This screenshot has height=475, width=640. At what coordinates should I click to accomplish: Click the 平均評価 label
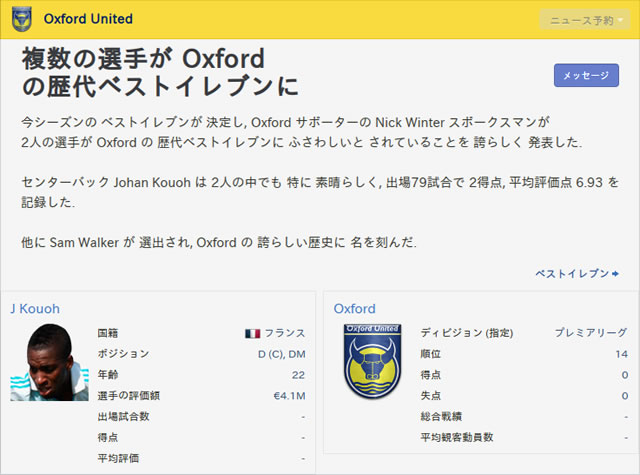click(118, 458)
